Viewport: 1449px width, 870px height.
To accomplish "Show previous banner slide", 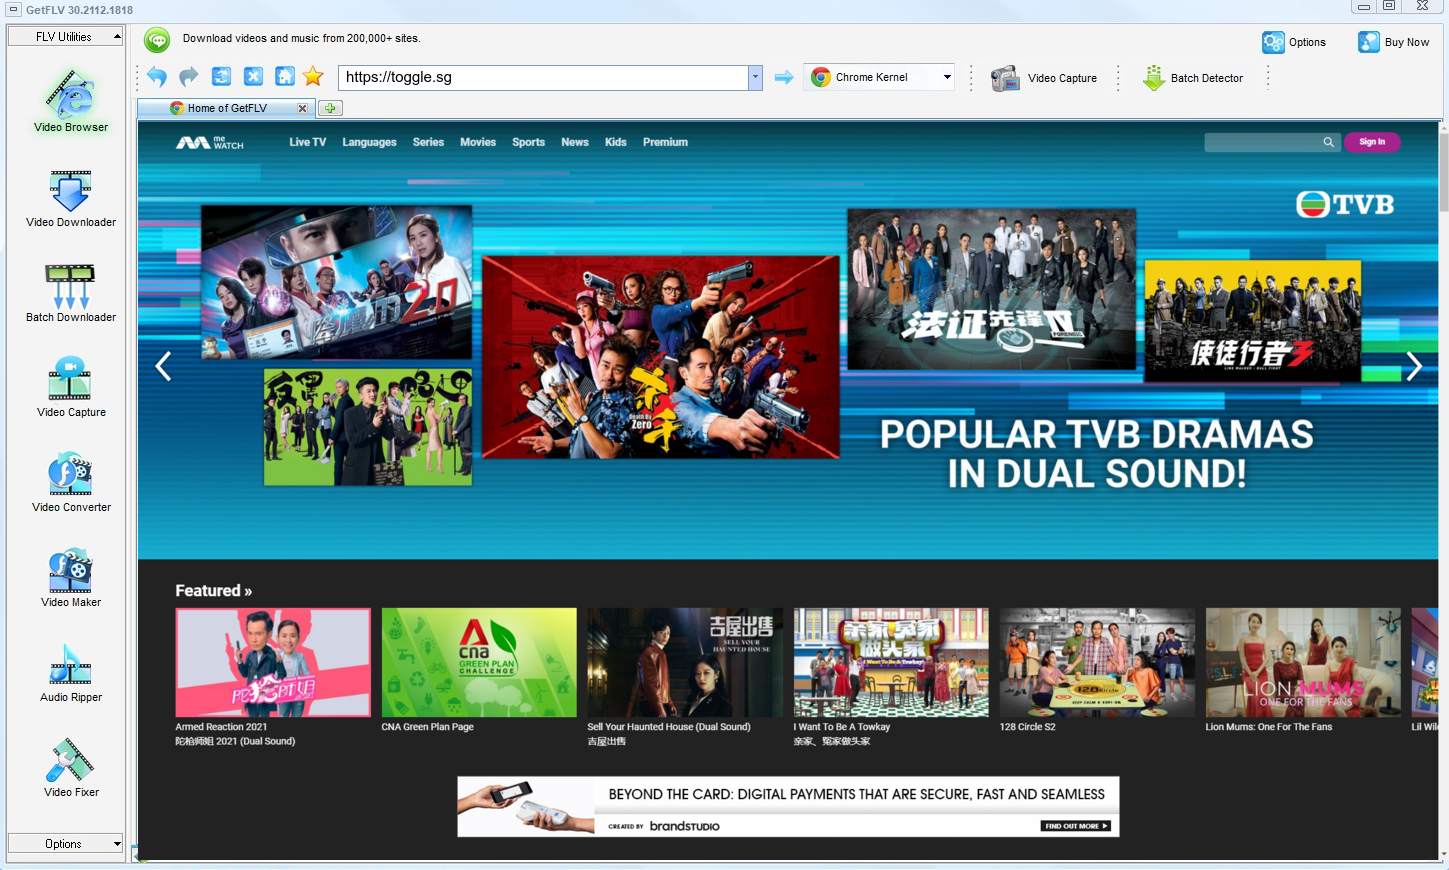I will [164, 367].
